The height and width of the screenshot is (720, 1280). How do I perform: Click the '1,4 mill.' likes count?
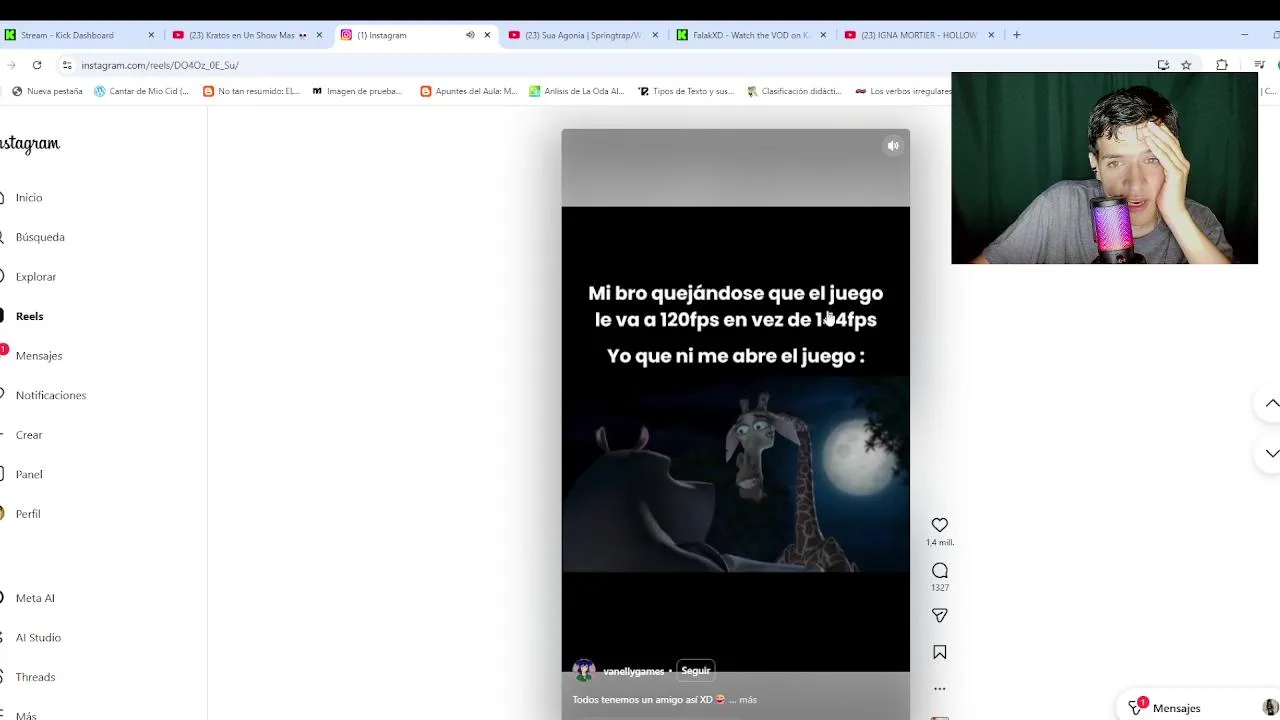[940, 542]
